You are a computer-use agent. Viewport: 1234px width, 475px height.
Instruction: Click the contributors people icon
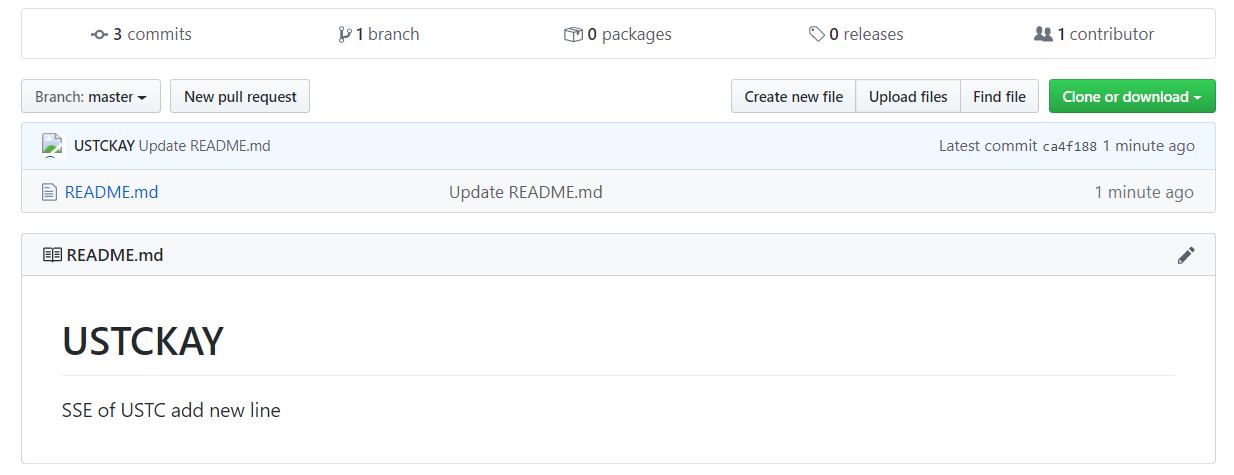pyautogui.click(x=1043, y=35)
